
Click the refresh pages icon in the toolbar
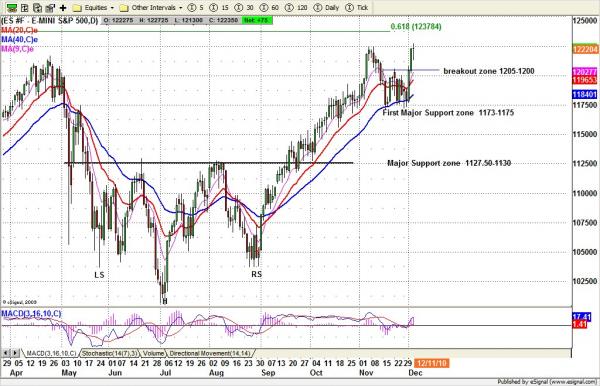pyautogui.click(x=37, y=7)
